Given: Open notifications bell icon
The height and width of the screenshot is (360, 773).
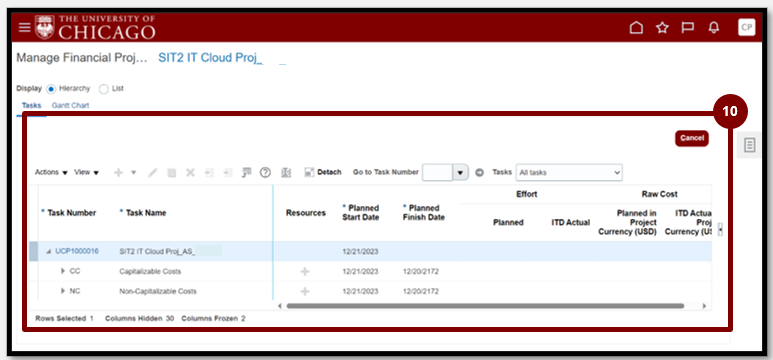Looking at the screenshot, I should (x=713, y=28).
